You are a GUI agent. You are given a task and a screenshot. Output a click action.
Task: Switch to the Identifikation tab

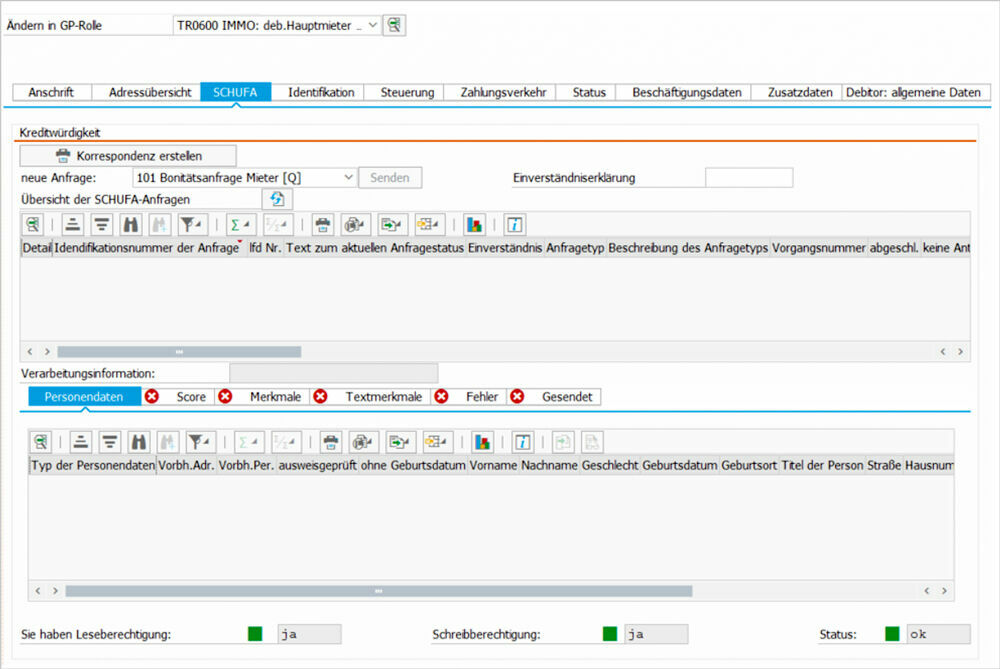coord(321,92)
